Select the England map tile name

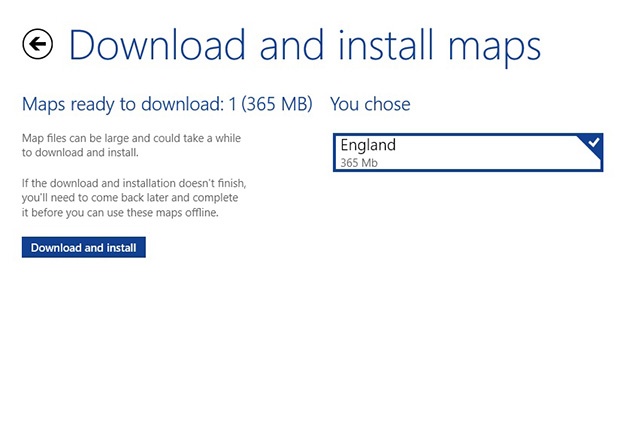368,145
